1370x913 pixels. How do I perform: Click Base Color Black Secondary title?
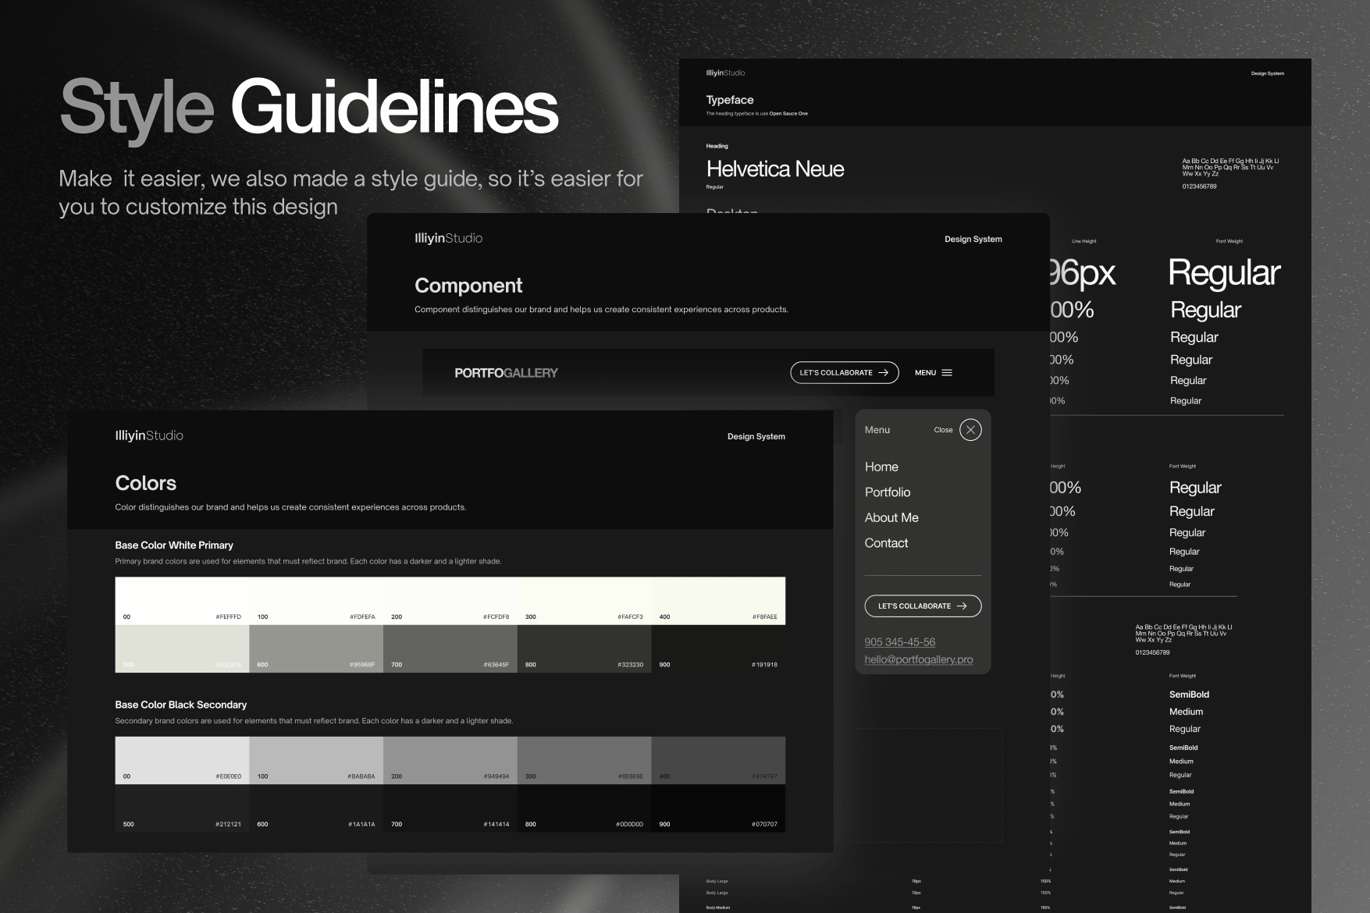[181, 705]
